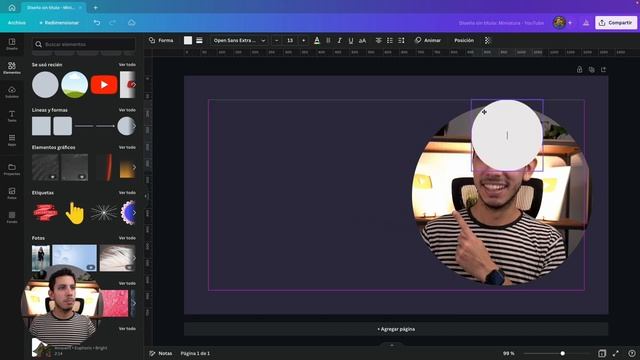Open the Forma shape editor
Viewport: 640px width, 360px height.
tap(161, 40)
